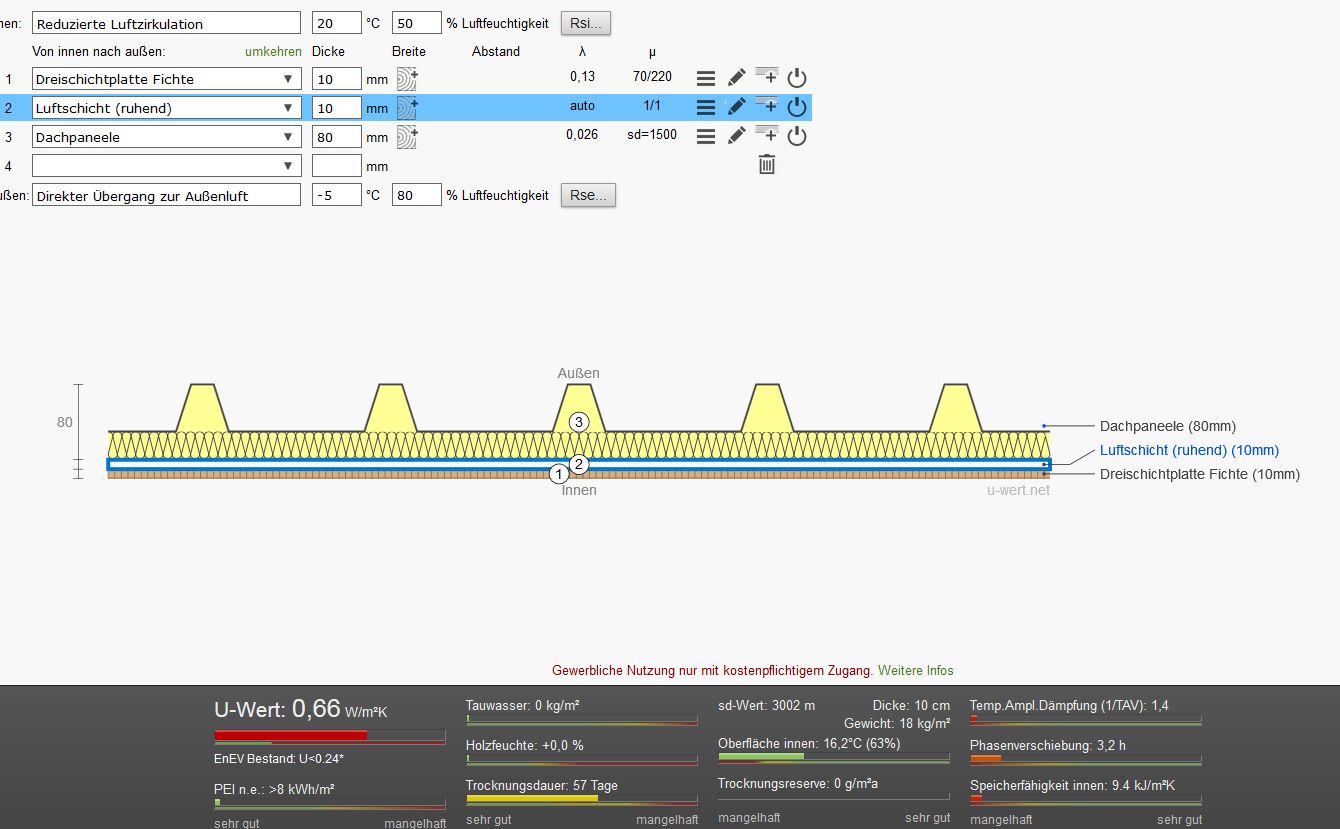Open the hamburger menu for Luftschicht row
This screenshot has width=1340, height=829.
click(705, 106)
